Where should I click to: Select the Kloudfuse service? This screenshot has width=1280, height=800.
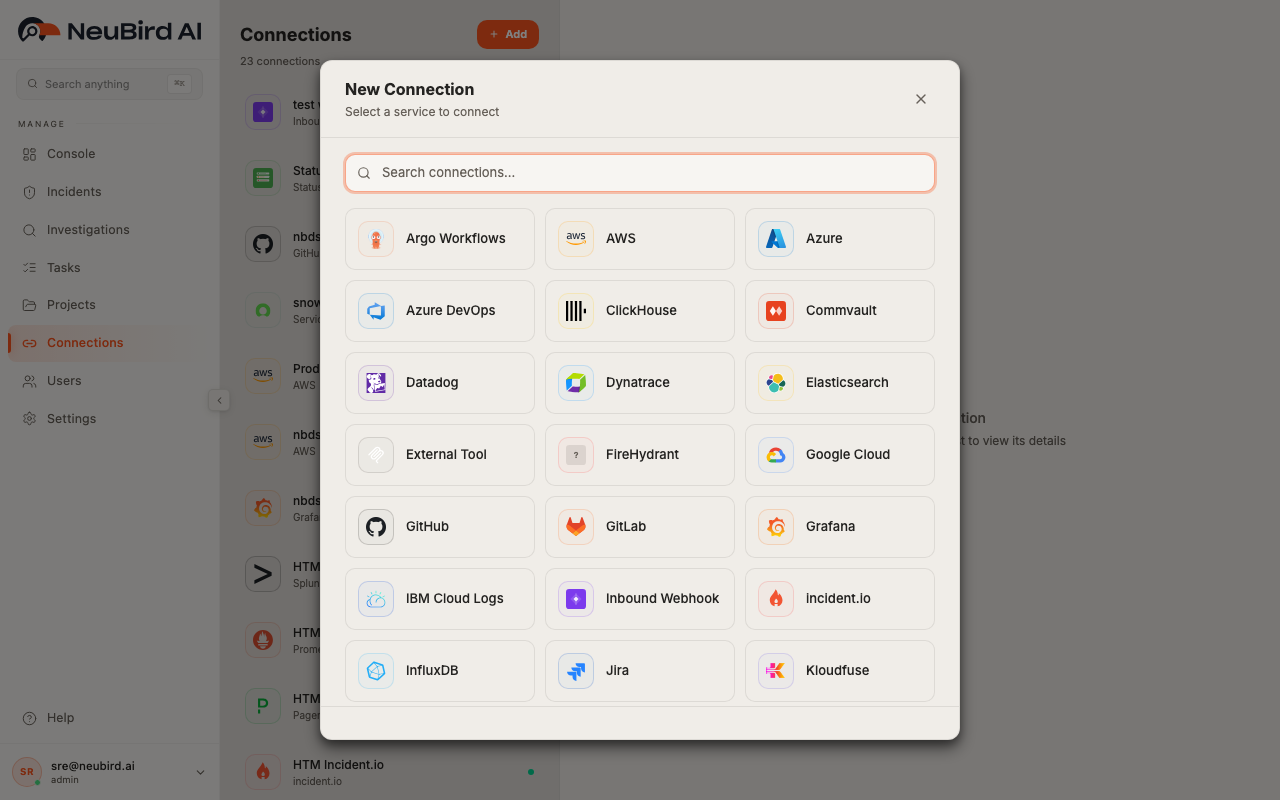click(839, 670)
